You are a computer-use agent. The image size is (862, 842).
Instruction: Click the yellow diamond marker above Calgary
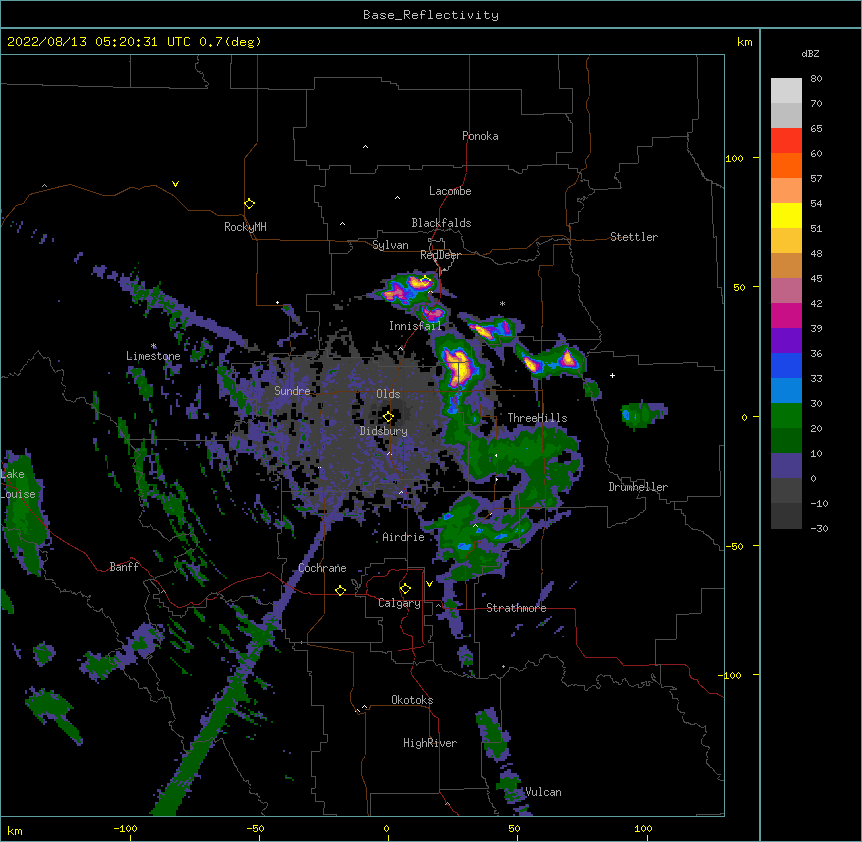click(405, 589)
